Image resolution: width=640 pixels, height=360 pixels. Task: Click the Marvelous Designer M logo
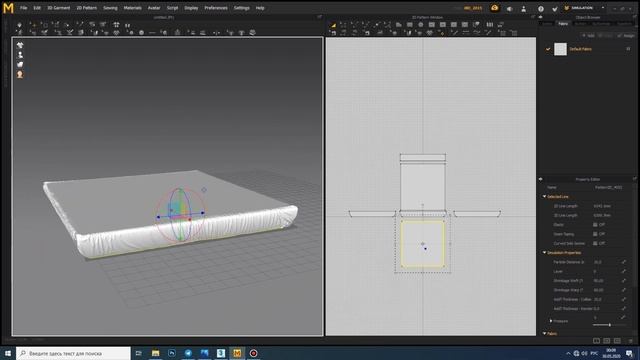(x=8, y=8)
